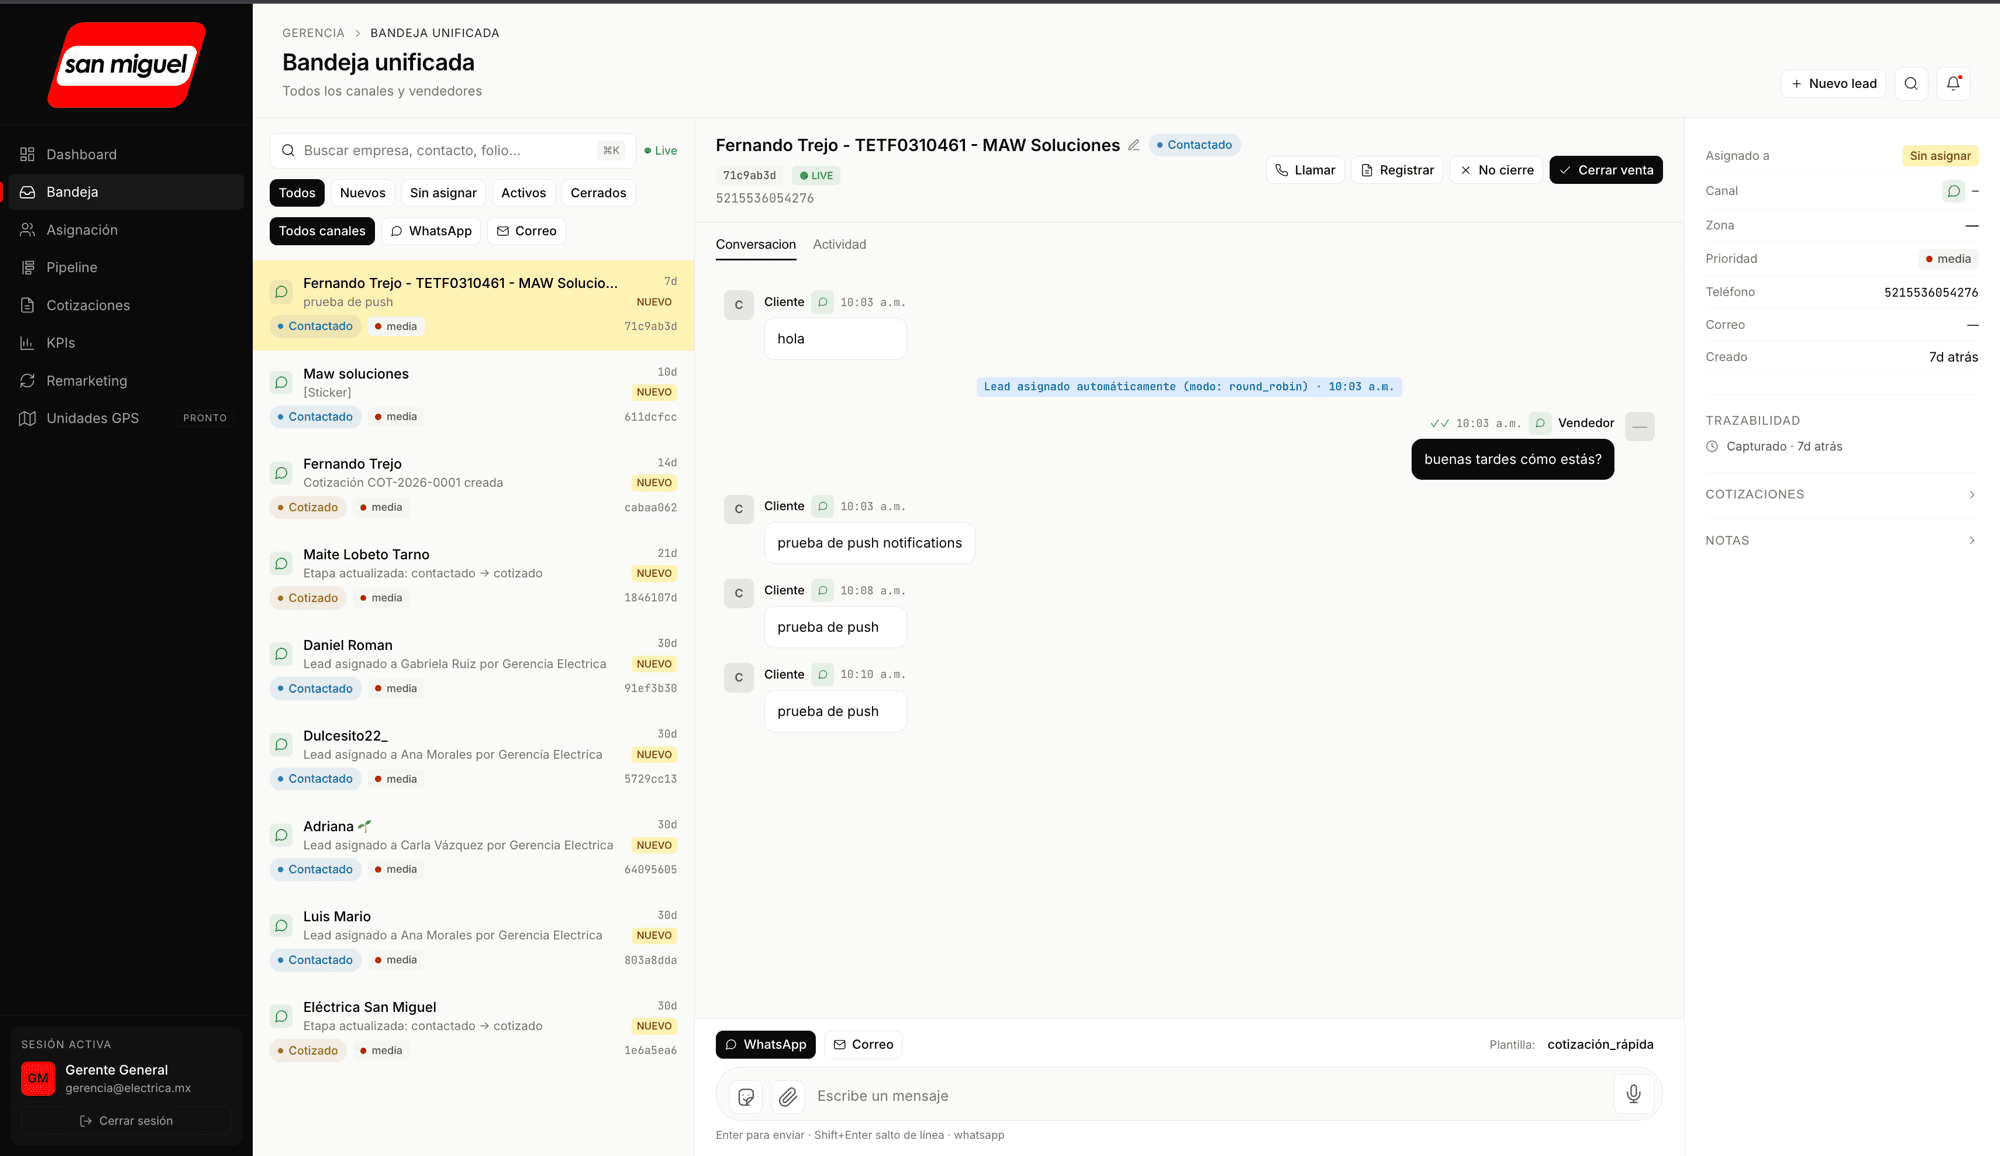Click the paperclip attach icon
The image size is (2000, 1156).
[x=788, y=1097]
